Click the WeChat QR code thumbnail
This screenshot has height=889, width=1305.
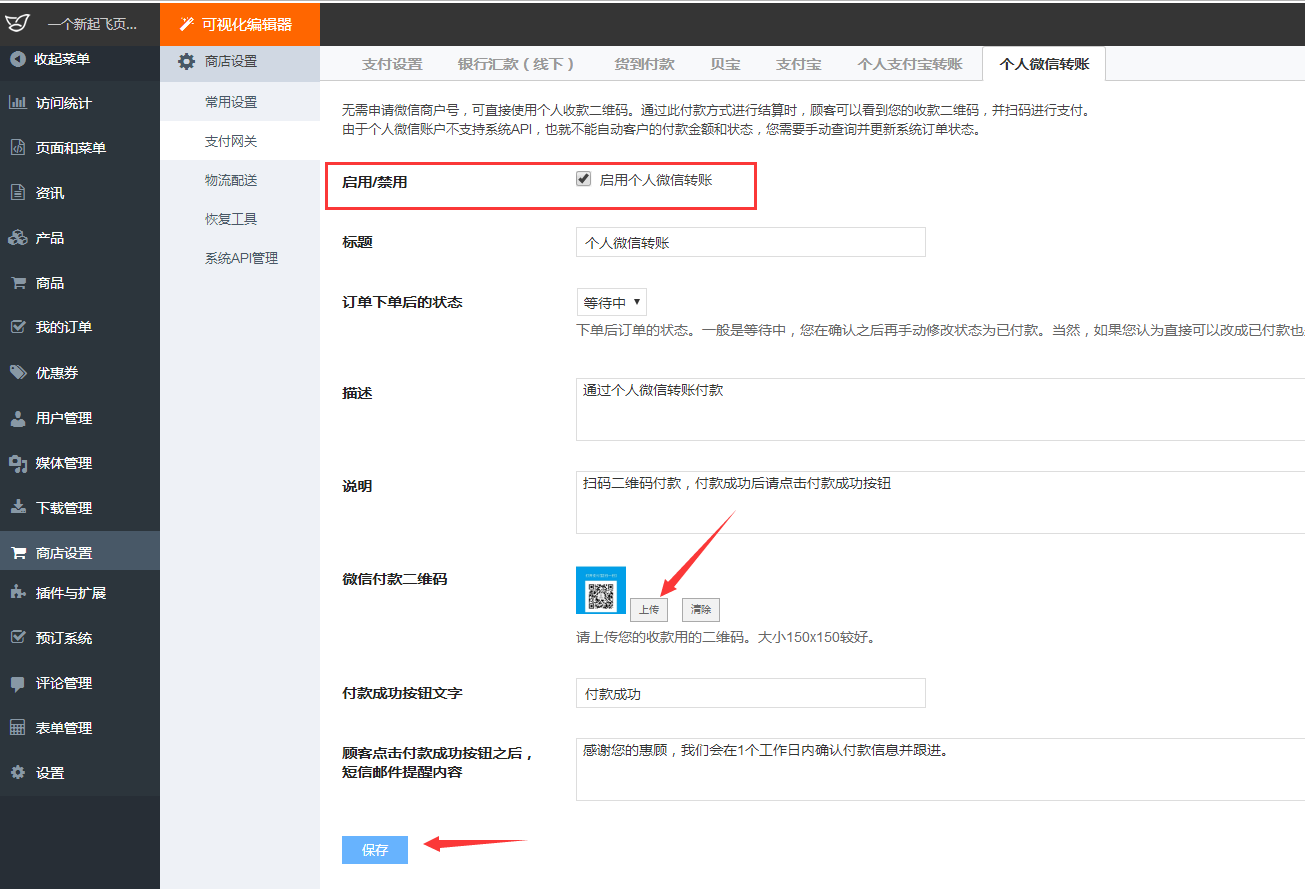click(x=601, y=590)
